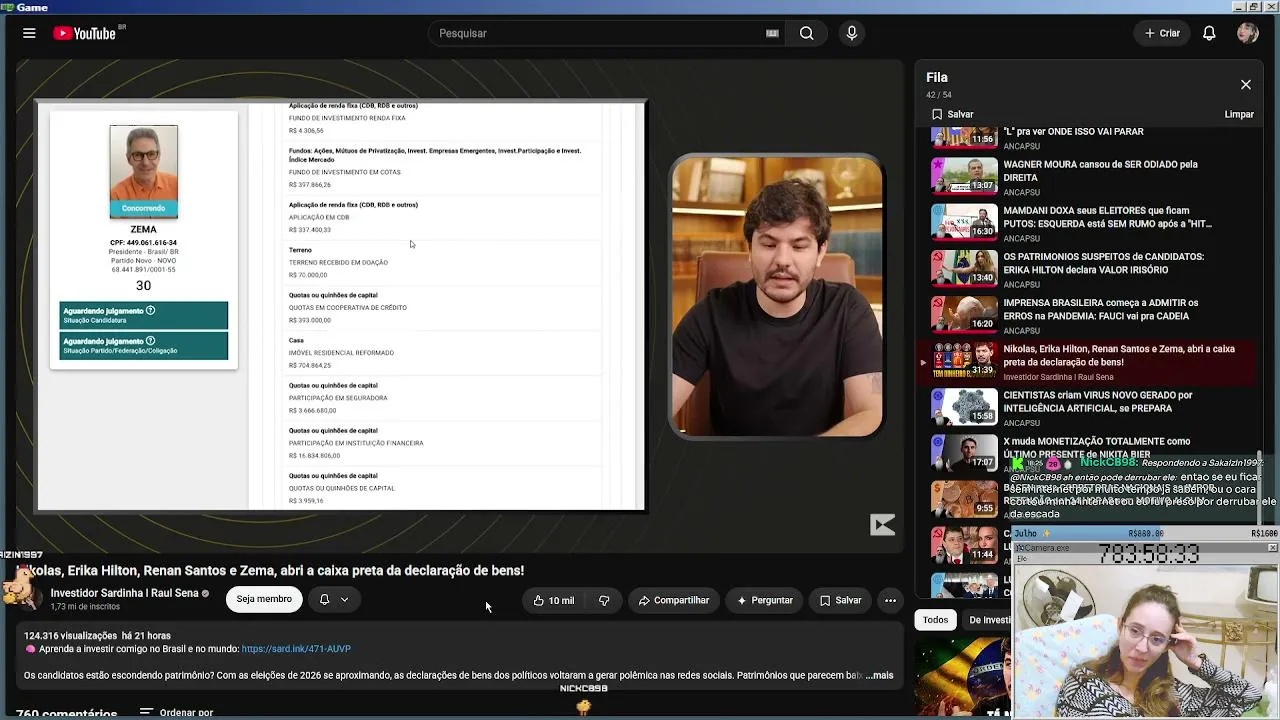Clear the queue with Limpar
The width and height of the screenshot is (1280, 720).
pos(1239,114)
